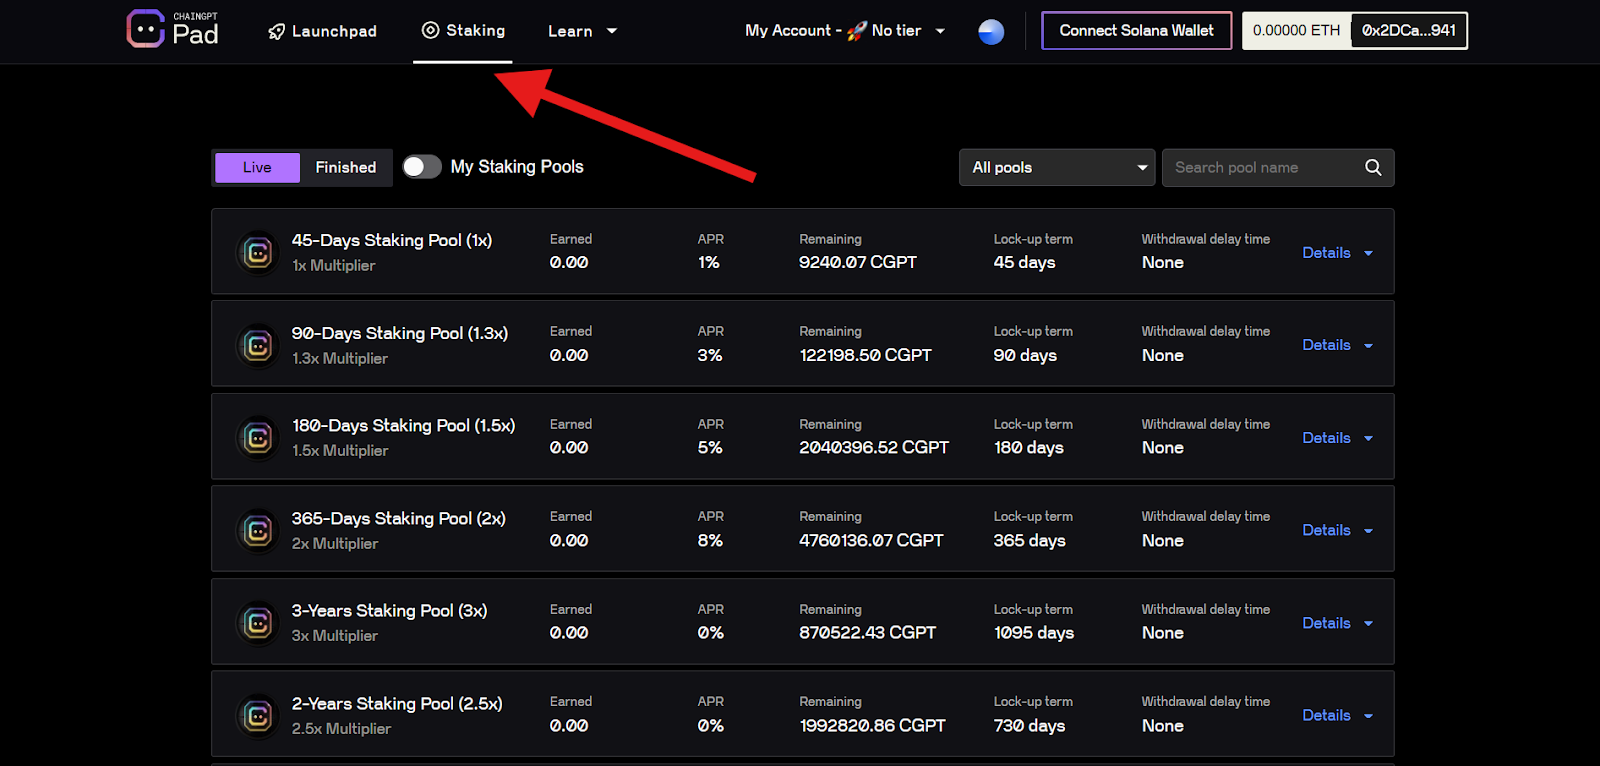Open the My Account tier dropdown
The height and width of the screenshot is (766, 1600).
click(845, 31)
